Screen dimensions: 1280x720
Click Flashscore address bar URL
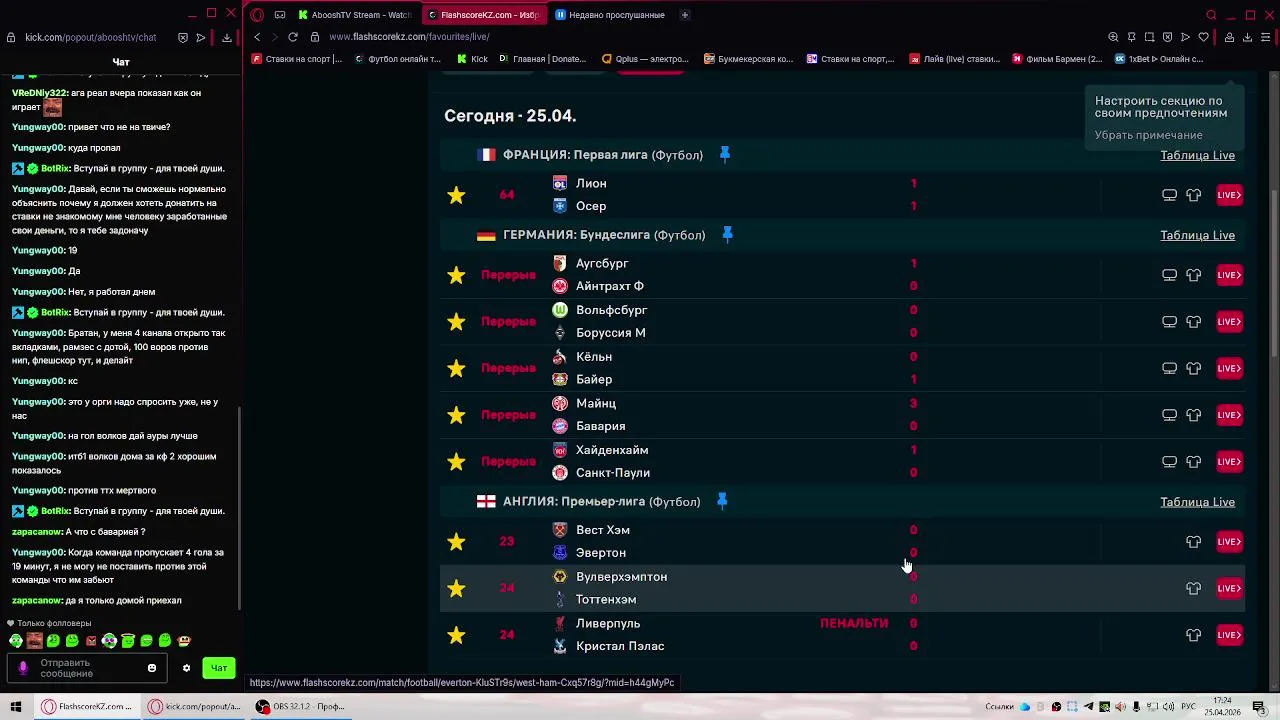[409, 37]
